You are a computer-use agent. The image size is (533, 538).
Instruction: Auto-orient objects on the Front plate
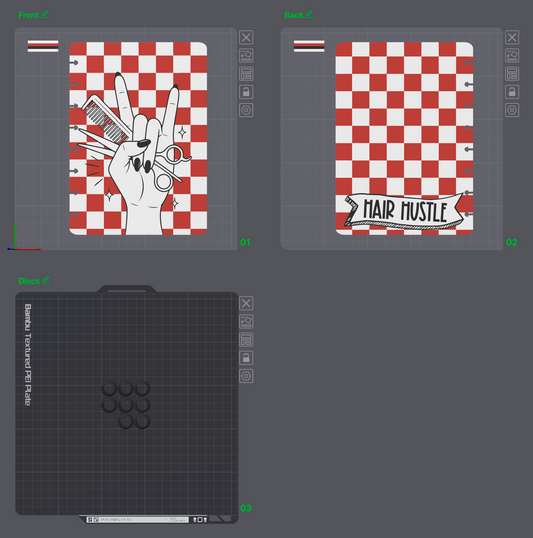[x=246, y=56]
